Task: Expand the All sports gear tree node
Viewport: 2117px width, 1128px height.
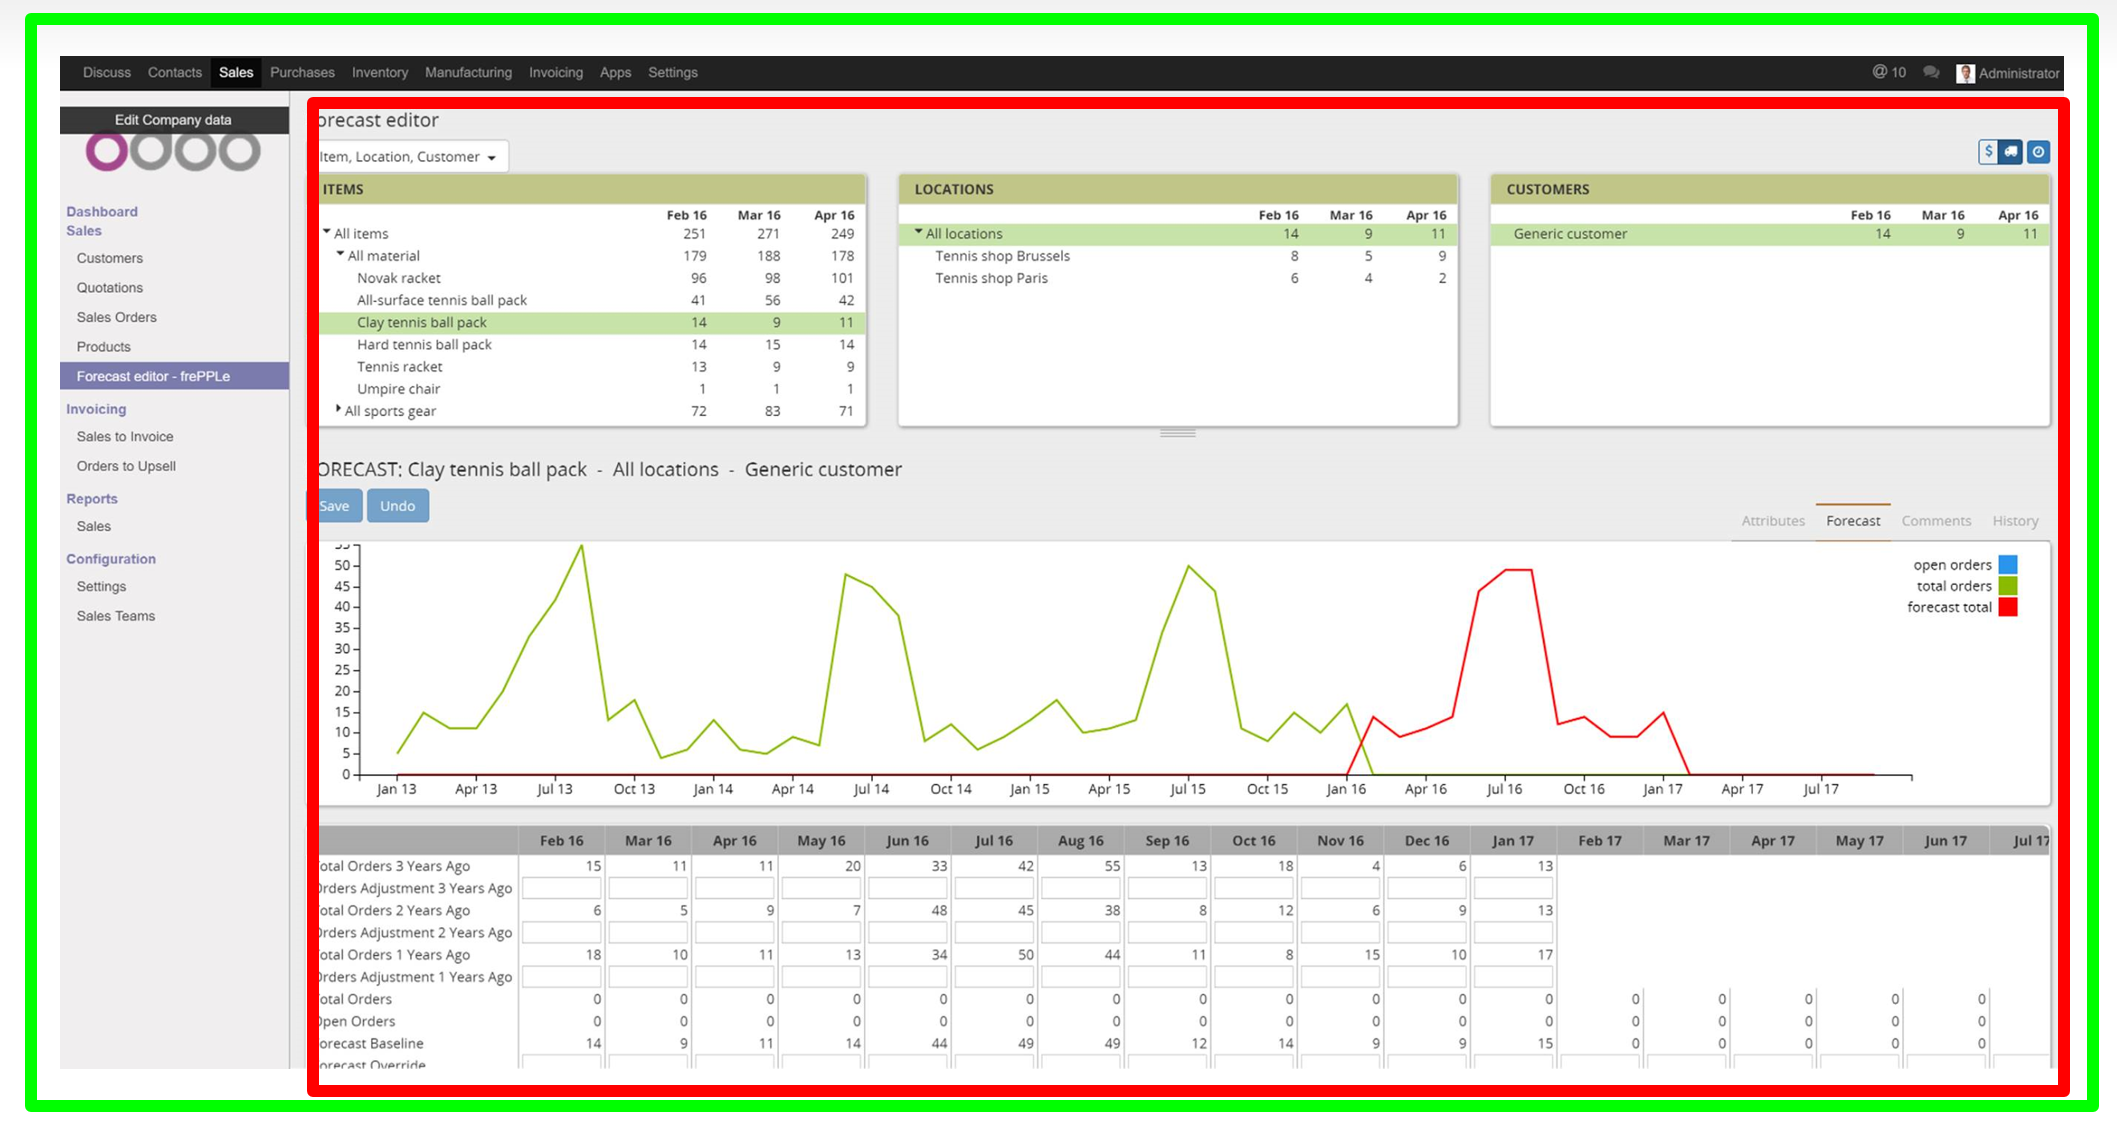Action: [338, 408]
